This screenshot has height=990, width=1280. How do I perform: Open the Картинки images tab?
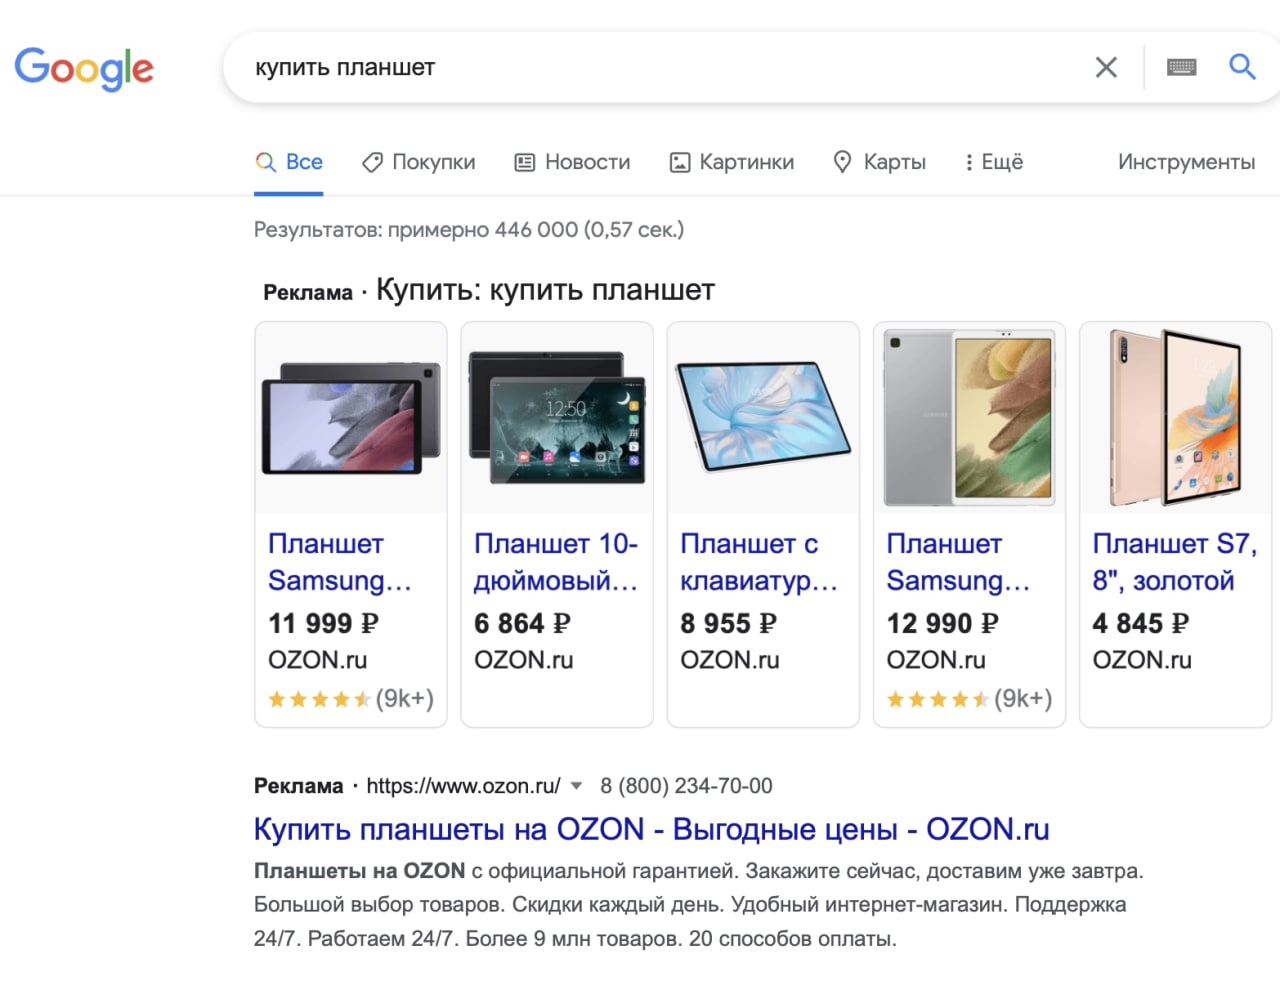(732, 162)
